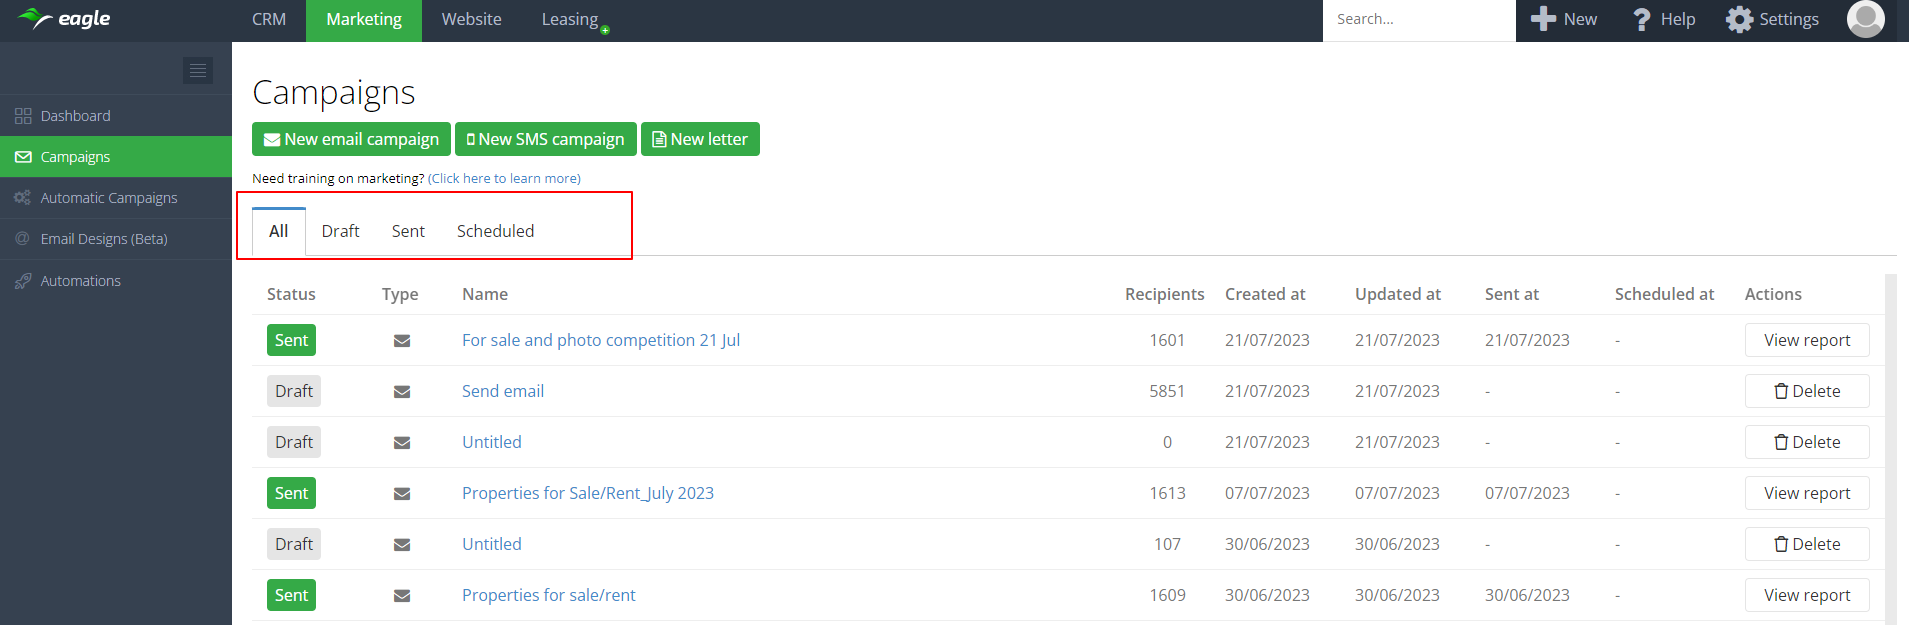This screenshot has width=1909, height=625.
Task: Open Dashboard from the sidebar
Action: [x=75, y=116]
